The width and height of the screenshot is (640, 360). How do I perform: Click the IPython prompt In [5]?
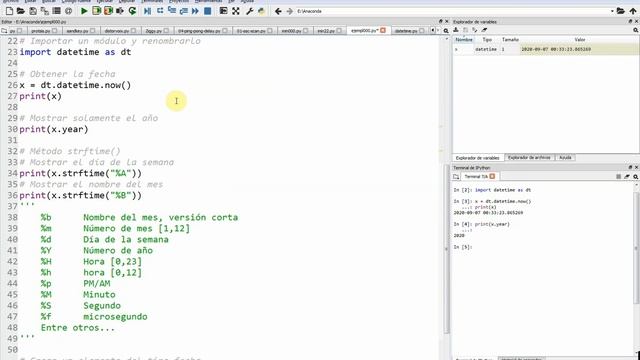463,247
